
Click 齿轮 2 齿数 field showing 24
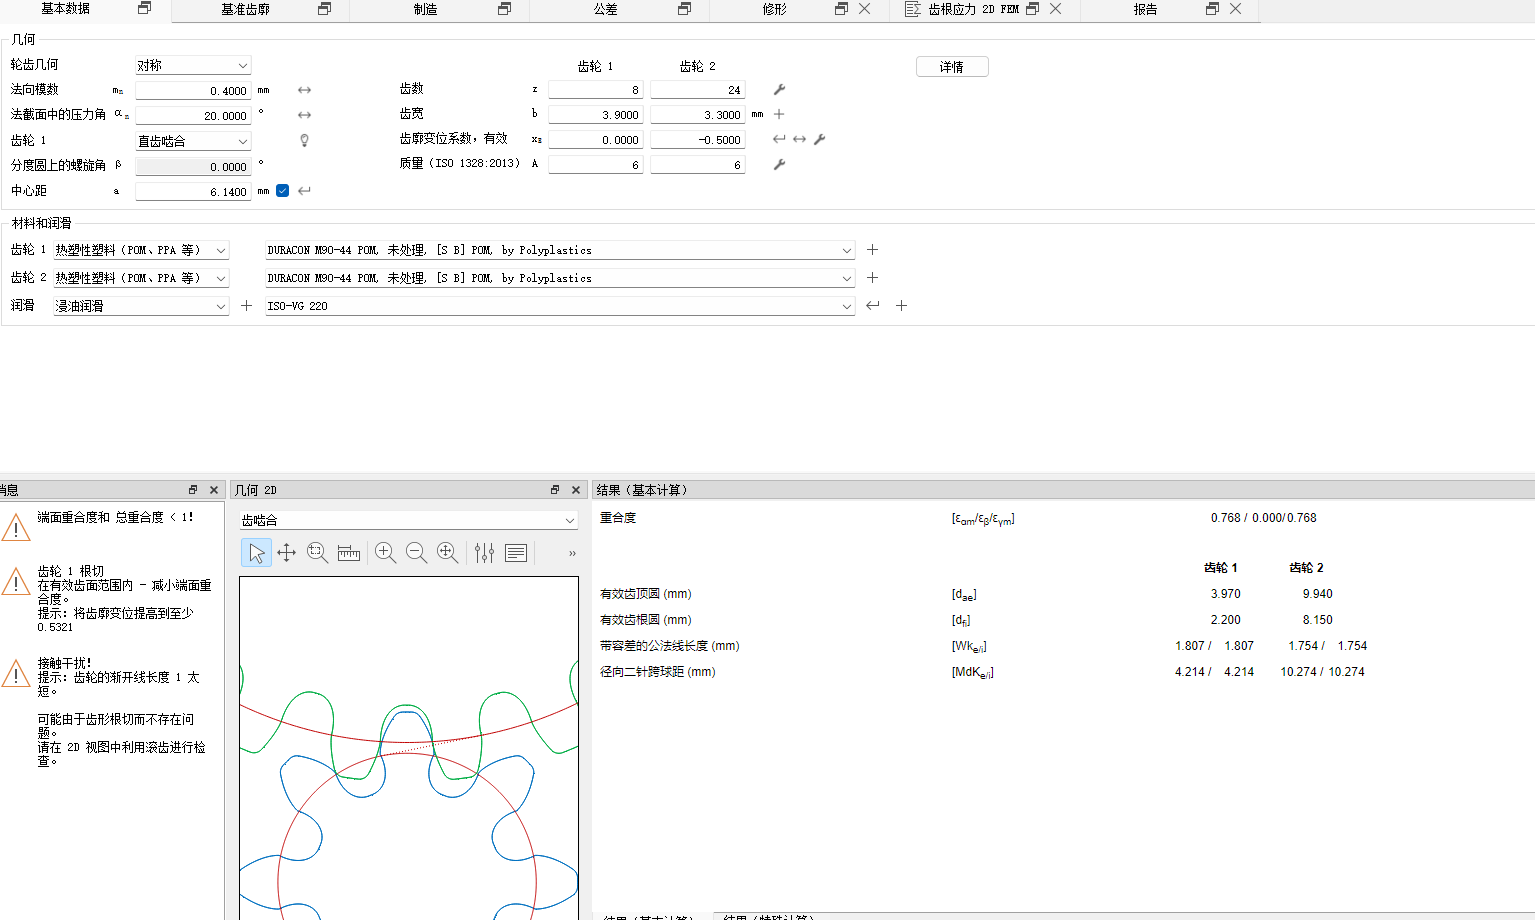[x=698, y=90]
